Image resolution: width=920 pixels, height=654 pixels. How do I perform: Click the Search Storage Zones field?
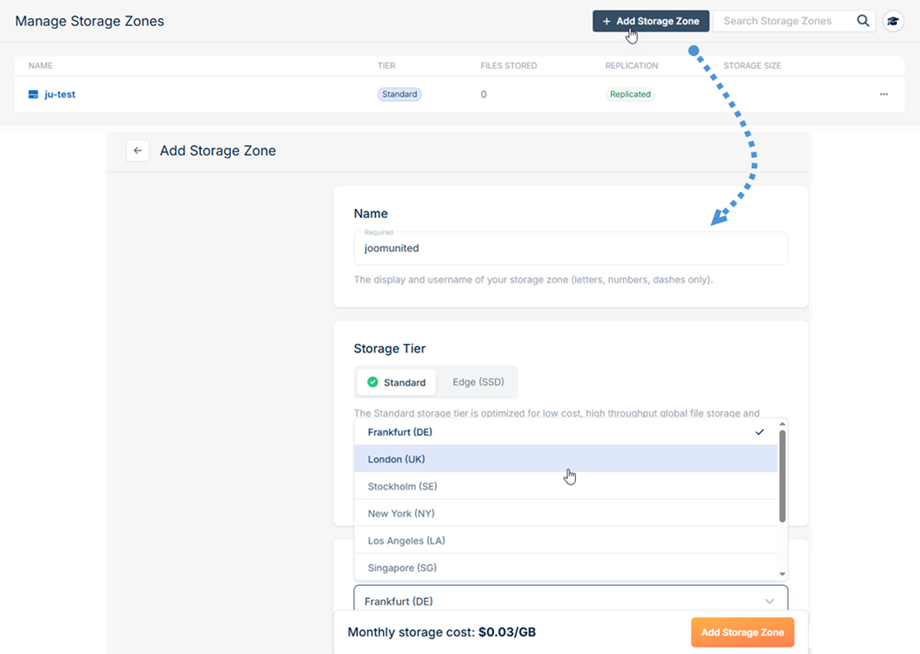point(782,21)
